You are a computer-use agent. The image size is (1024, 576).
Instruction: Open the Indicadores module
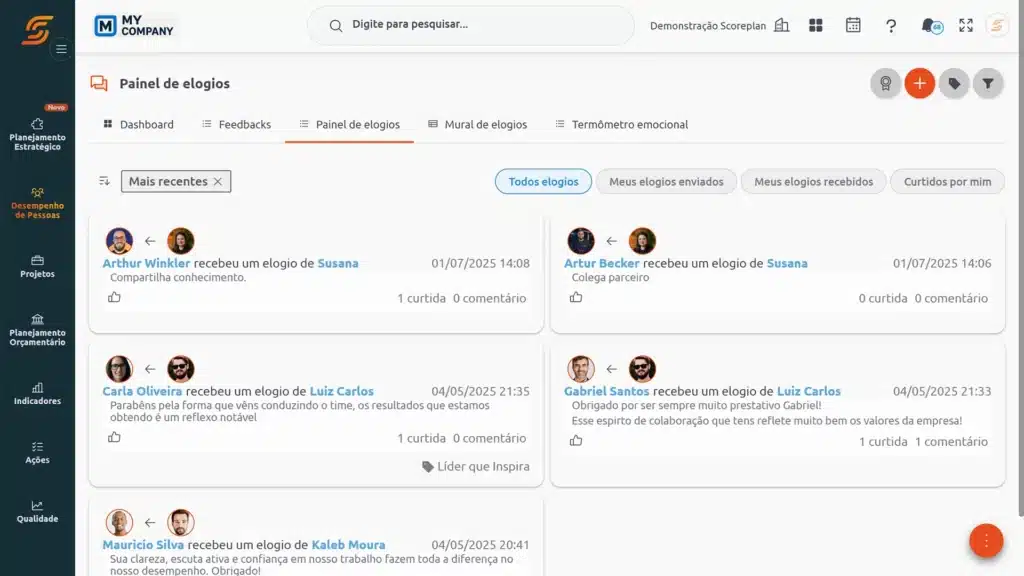tap(39, 394)
